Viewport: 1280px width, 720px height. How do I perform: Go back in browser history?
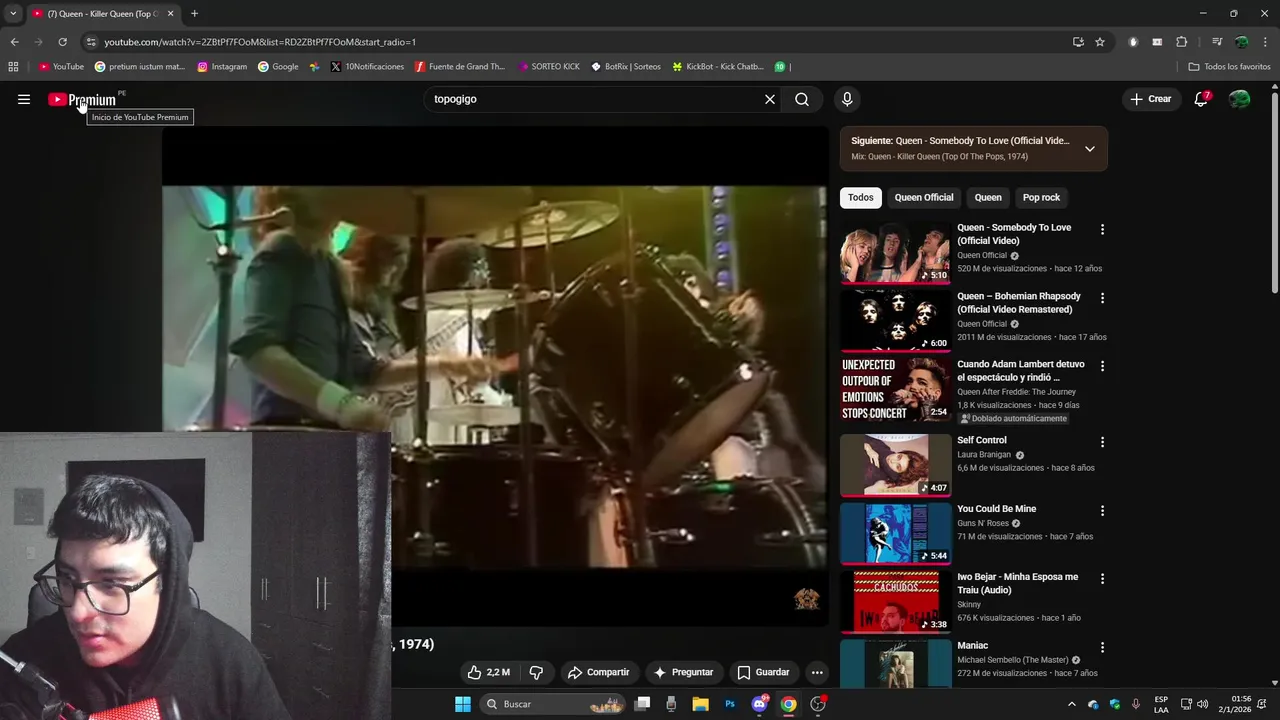[x=14, y=42]
